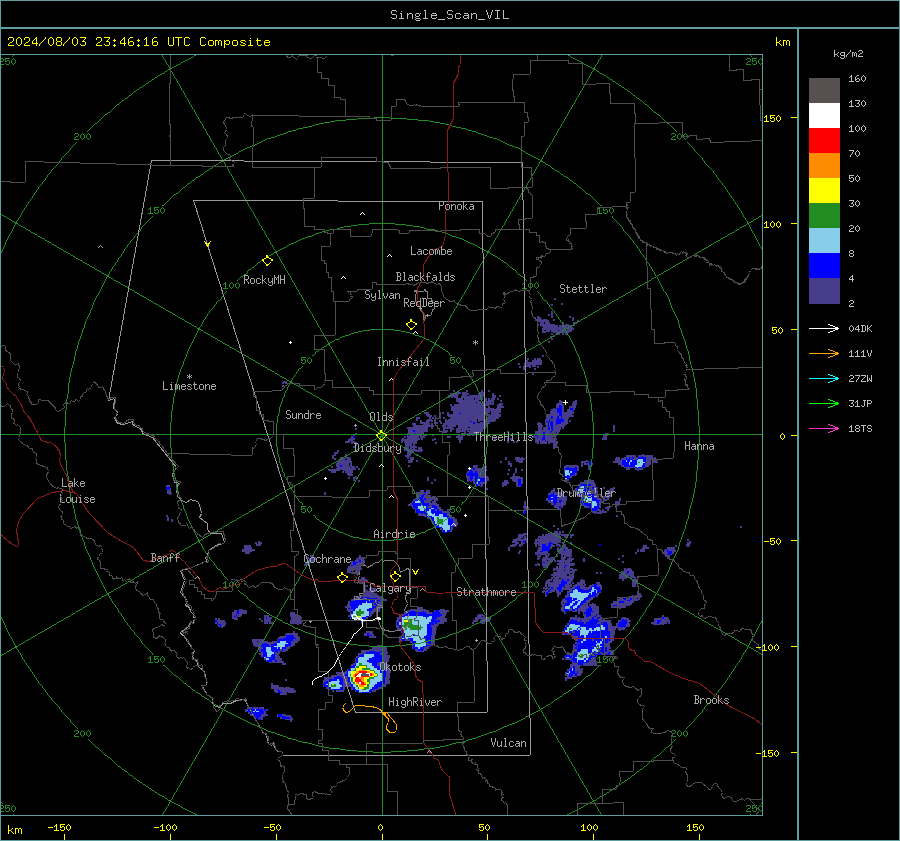900x841 pixels.
Task: Click the Banff town label
Action: (x=165, y=557)
